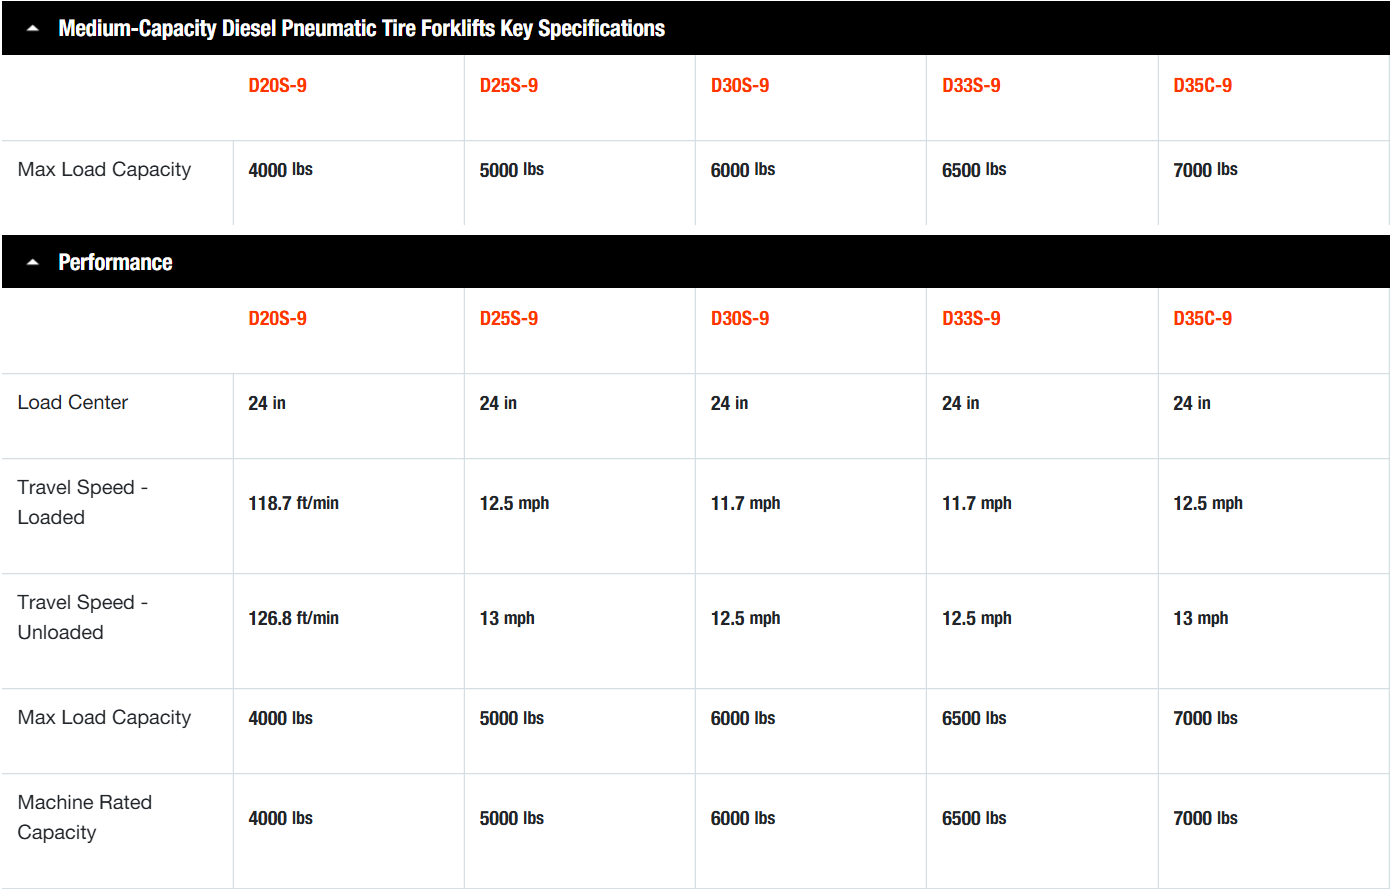Click the 118.7 ft/min loaded speed value
This screenshot has height=889, width=1391.
[x=293, y=503]
